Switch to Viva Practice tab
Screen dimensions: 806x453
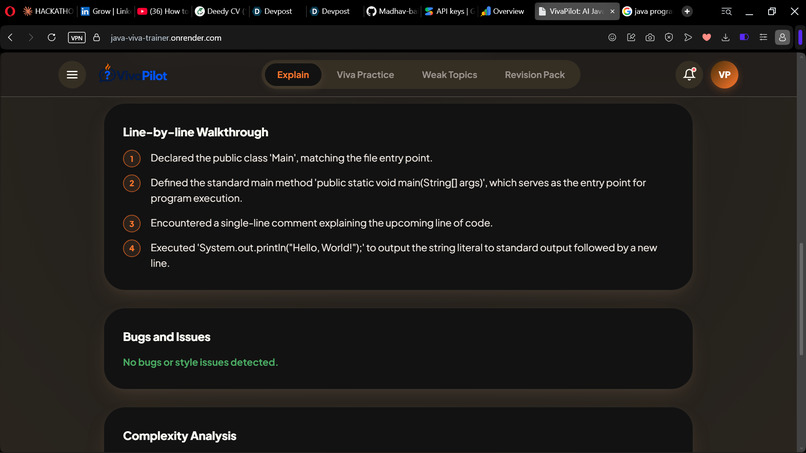(365, 75)
